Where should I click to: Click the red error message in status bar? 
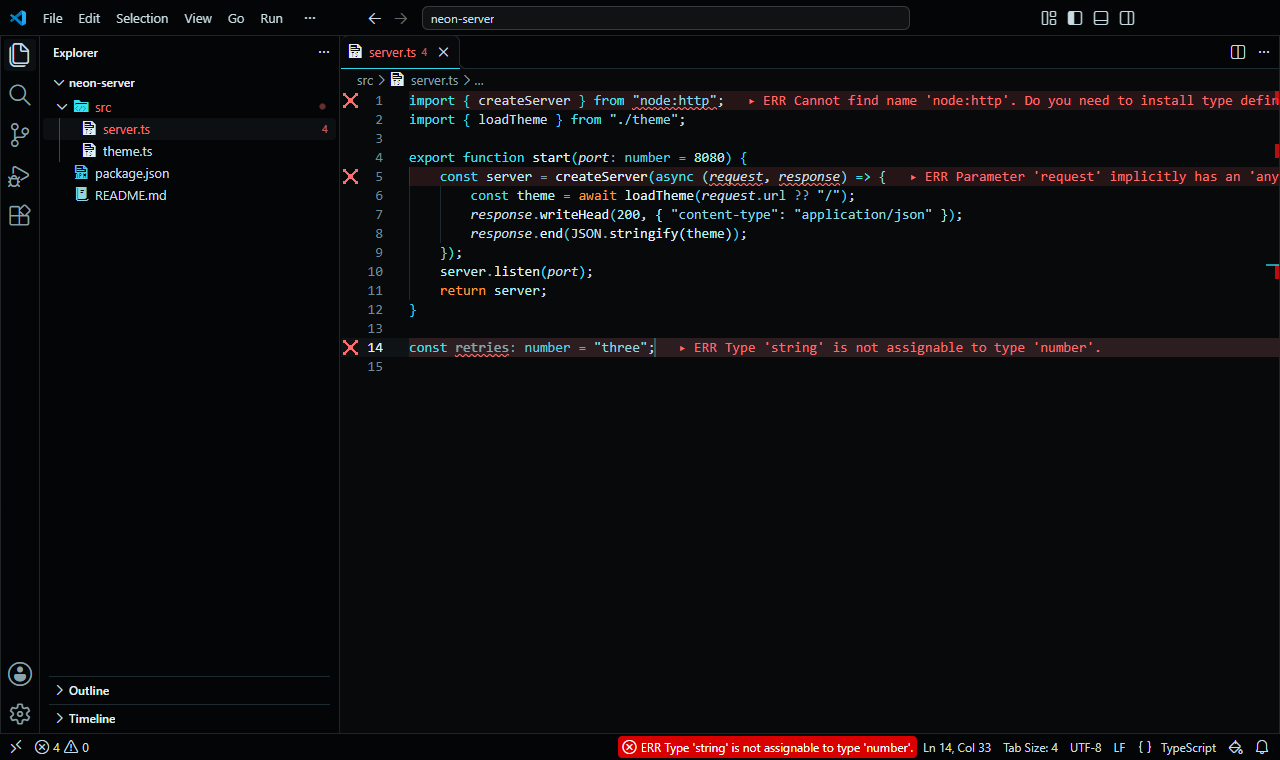(767, 747)
